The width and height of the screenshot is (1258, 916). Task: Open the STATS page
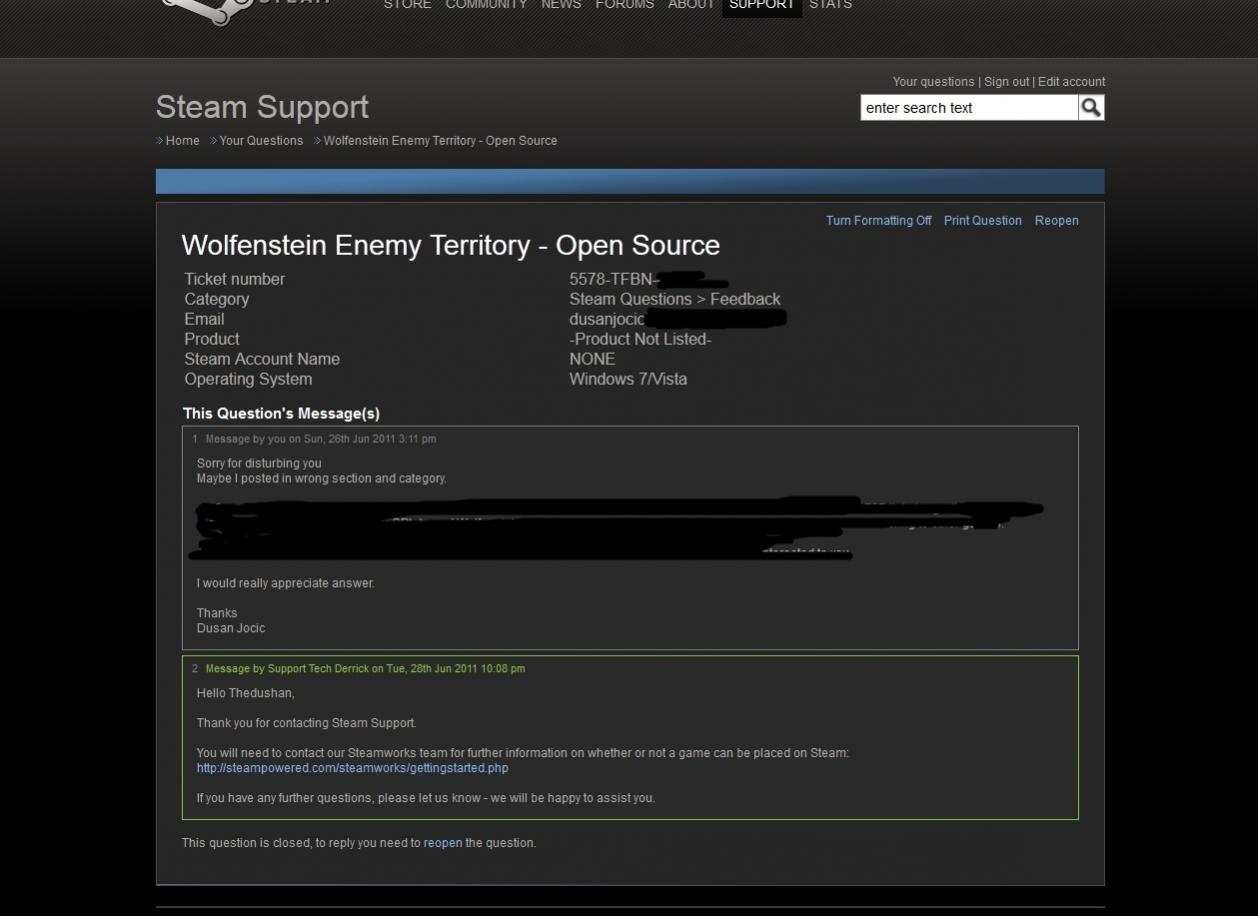830,5
